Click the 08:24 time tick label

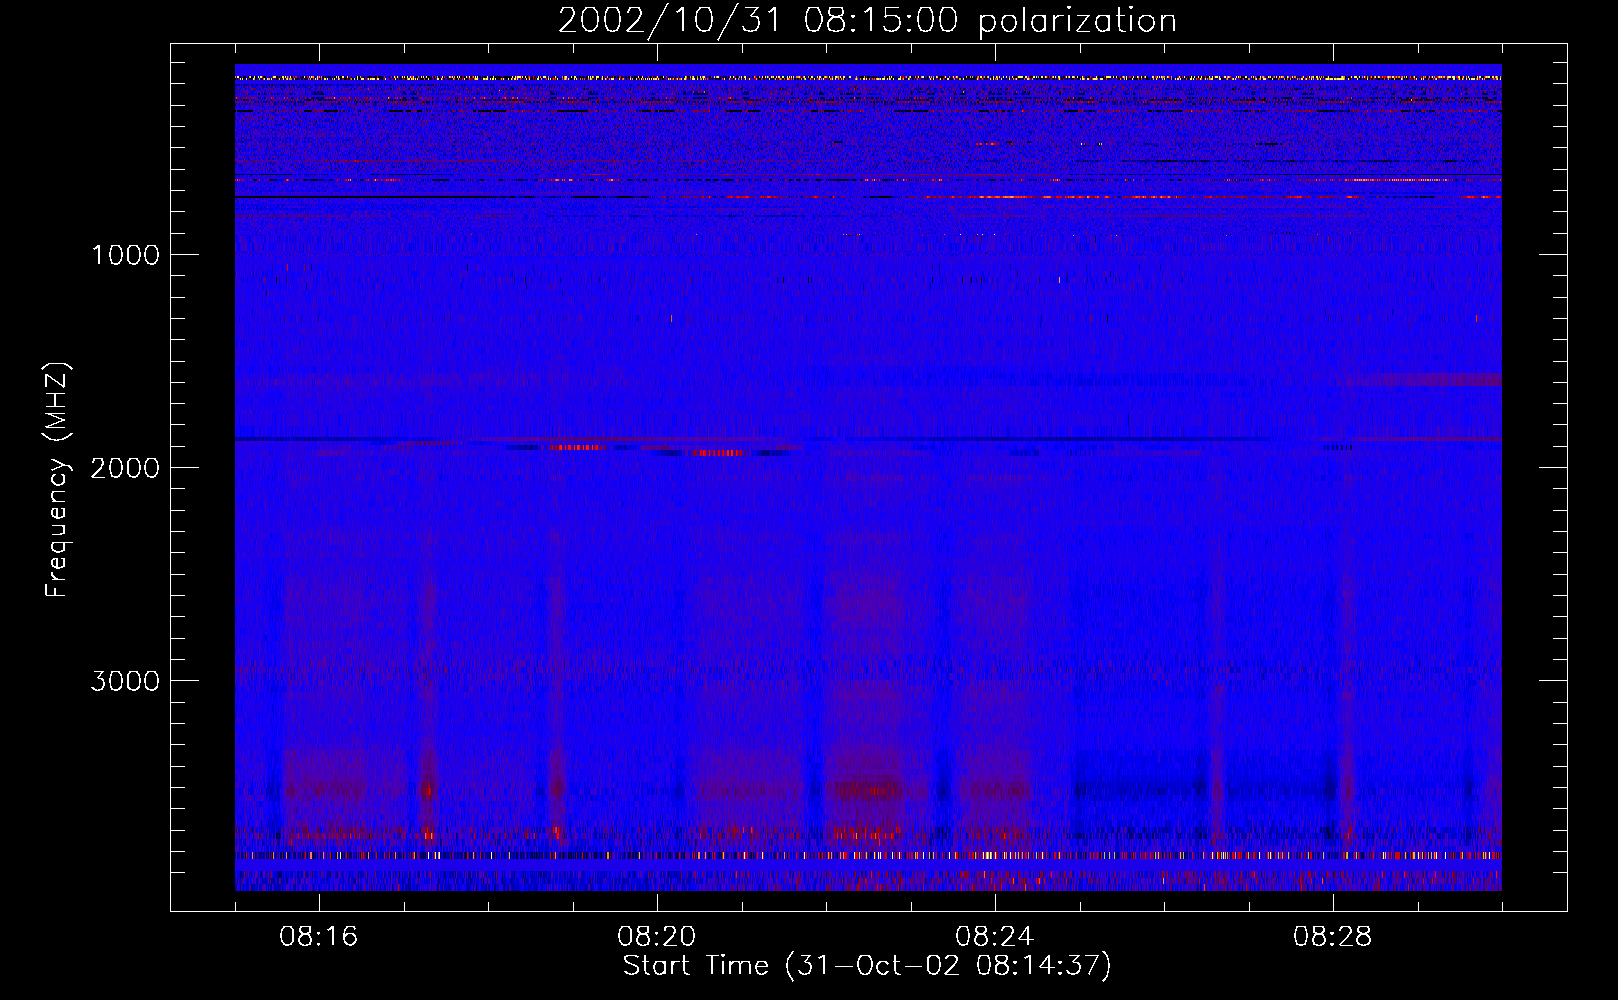[x=995, y=937]
